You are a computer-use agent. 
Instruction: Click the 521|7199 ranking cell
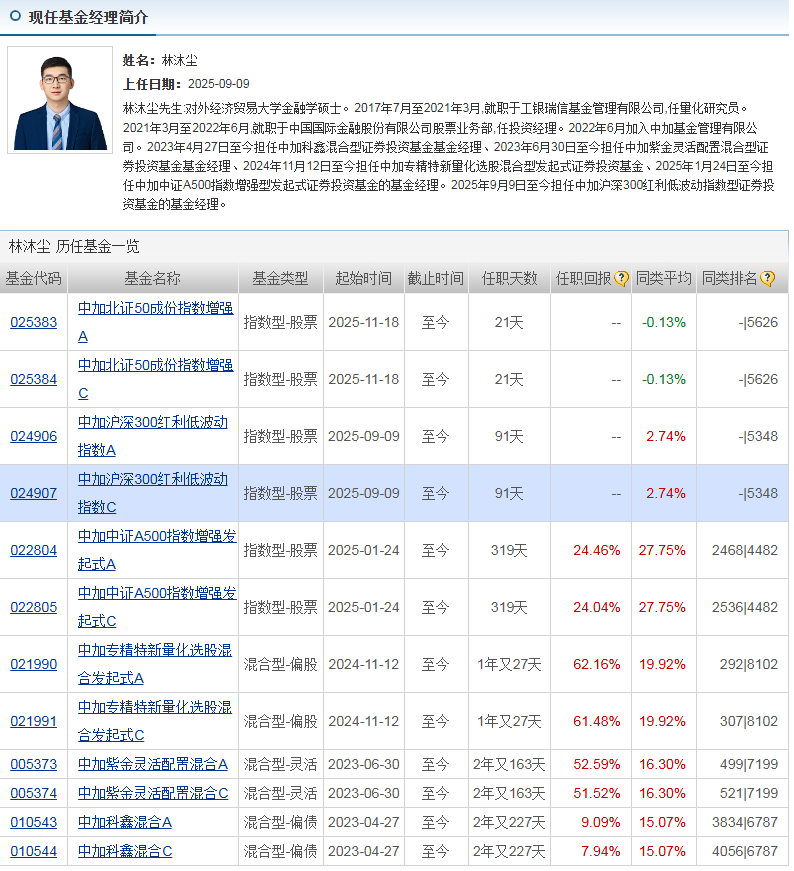click(x=748, y=793)
